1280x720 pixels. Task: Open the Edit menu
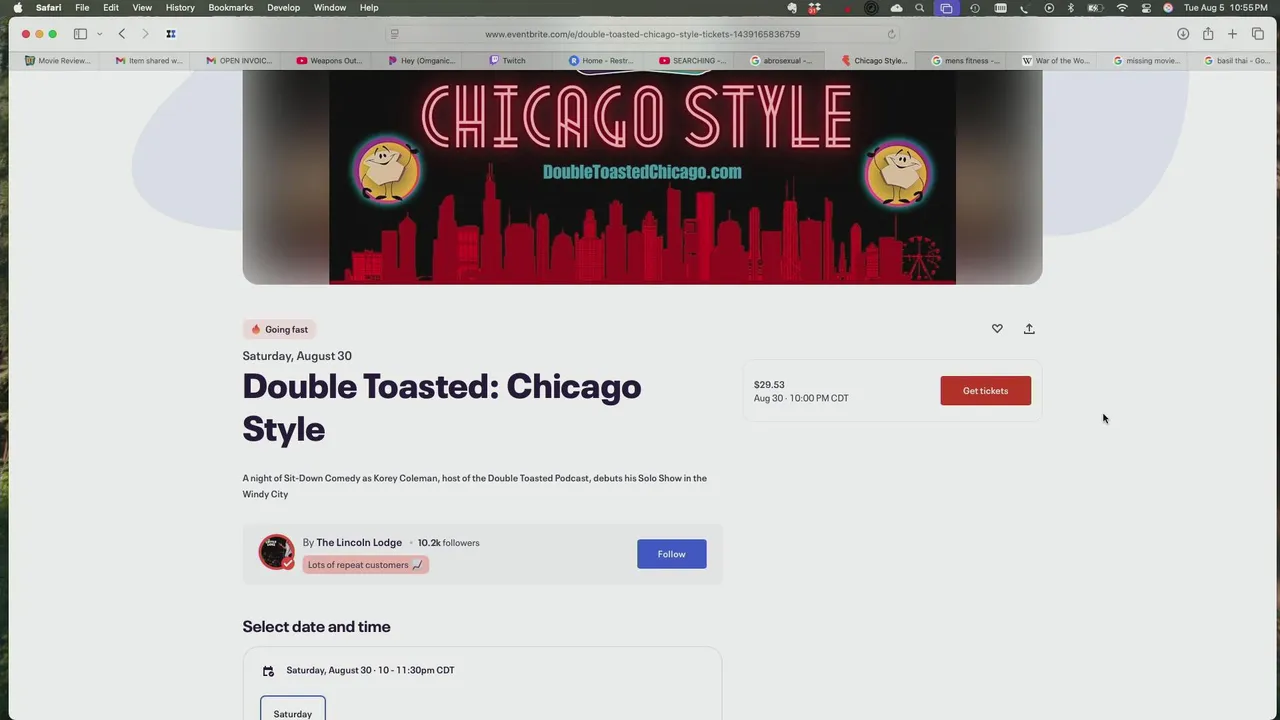pyautogui.click(x=111, y=8)
